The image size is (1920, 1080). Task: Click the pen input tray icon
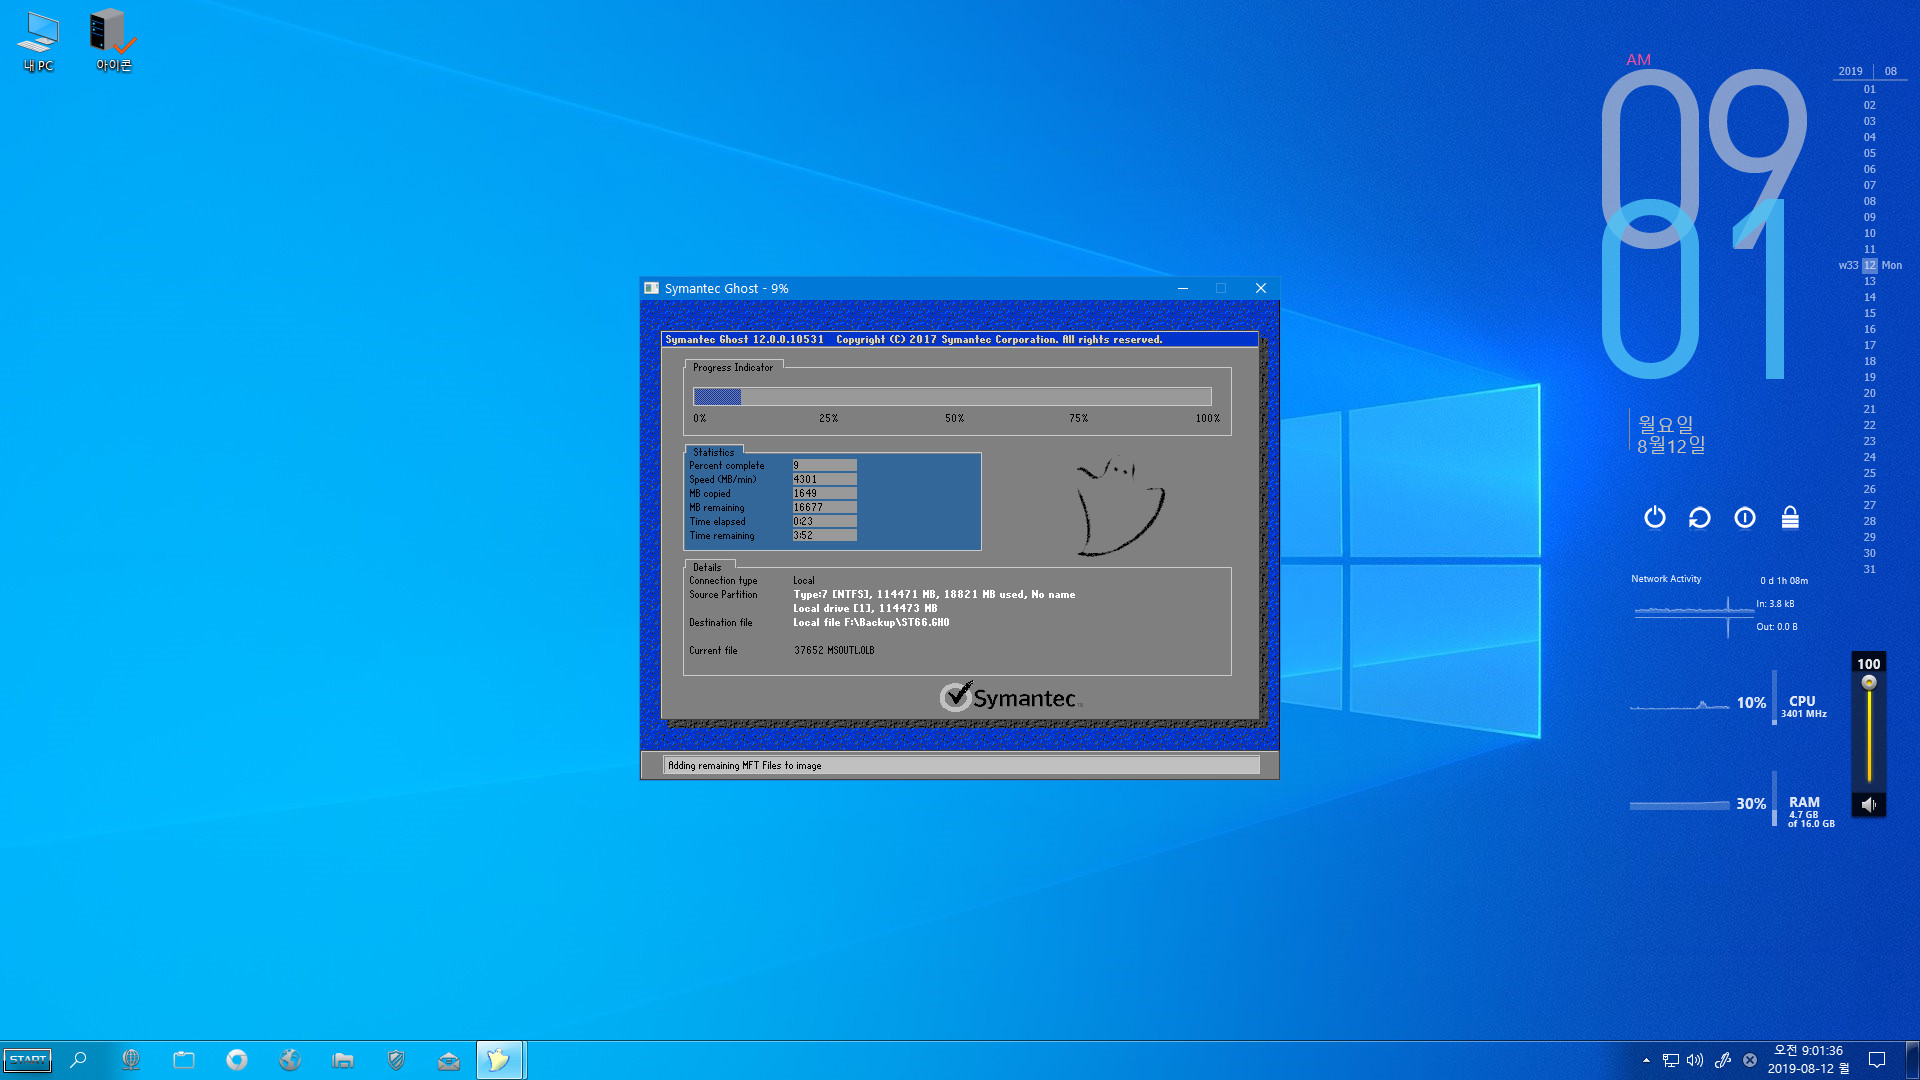point(1723,1060)
